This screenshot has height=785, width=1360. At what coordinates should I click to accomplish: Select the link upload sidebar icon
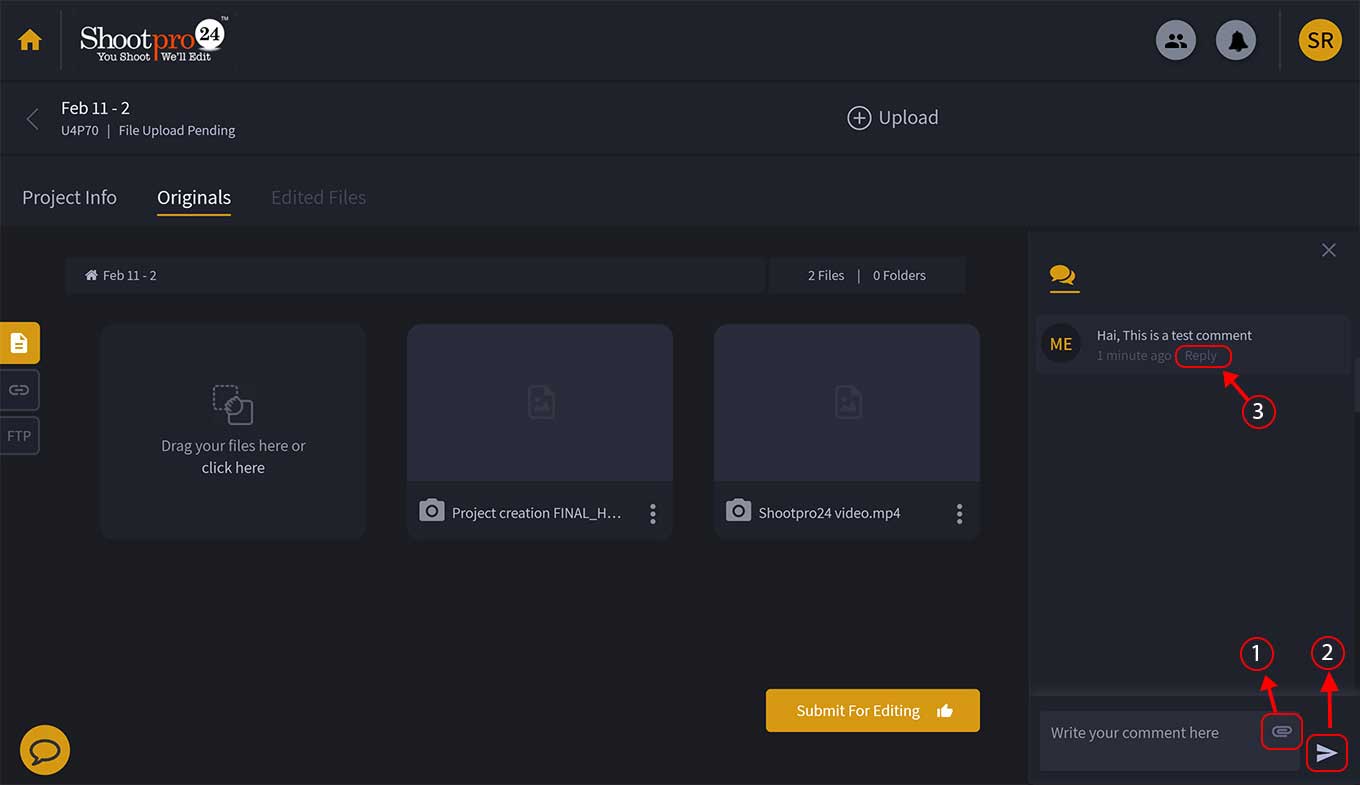(19, 390)
